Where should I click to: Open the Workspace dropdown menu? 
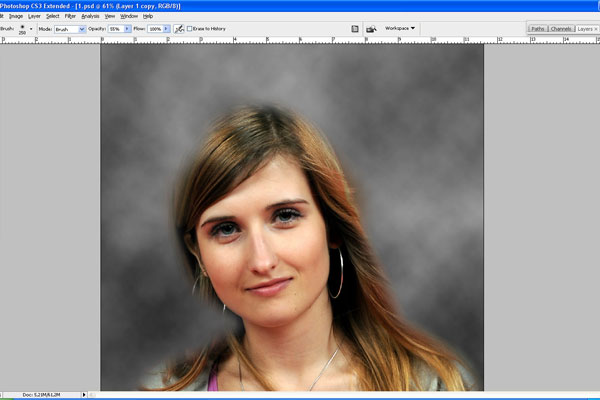(x=400, y=28)
